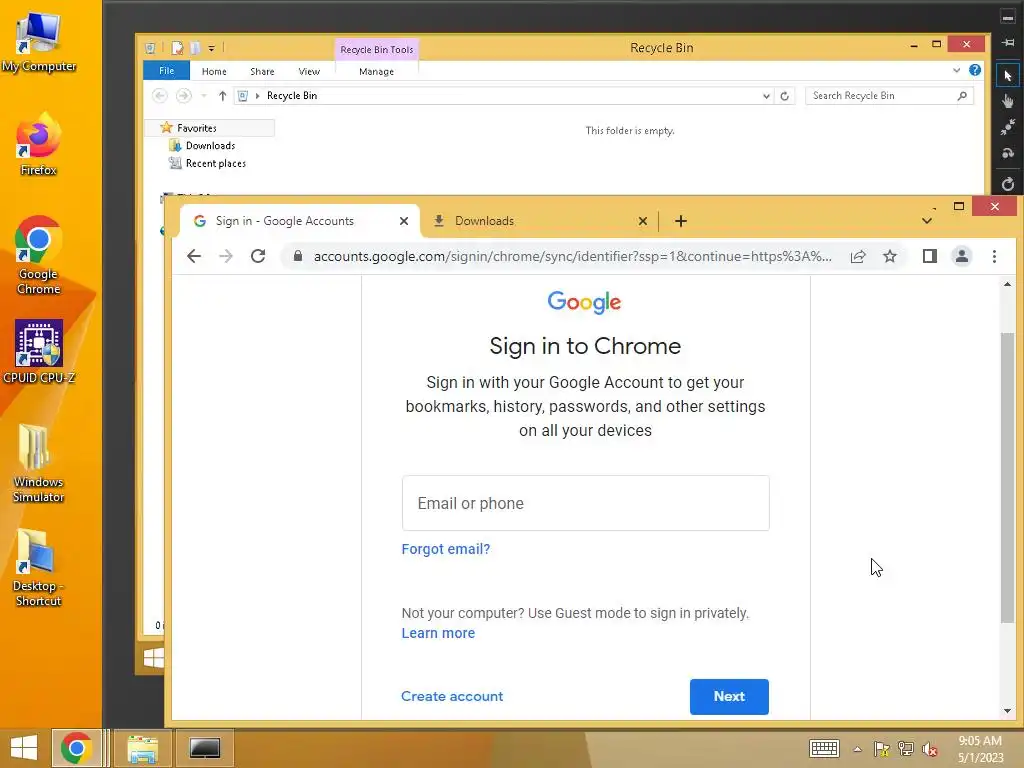
Task: Click the Google logo on sign-in page
Action: click(584, 302)
